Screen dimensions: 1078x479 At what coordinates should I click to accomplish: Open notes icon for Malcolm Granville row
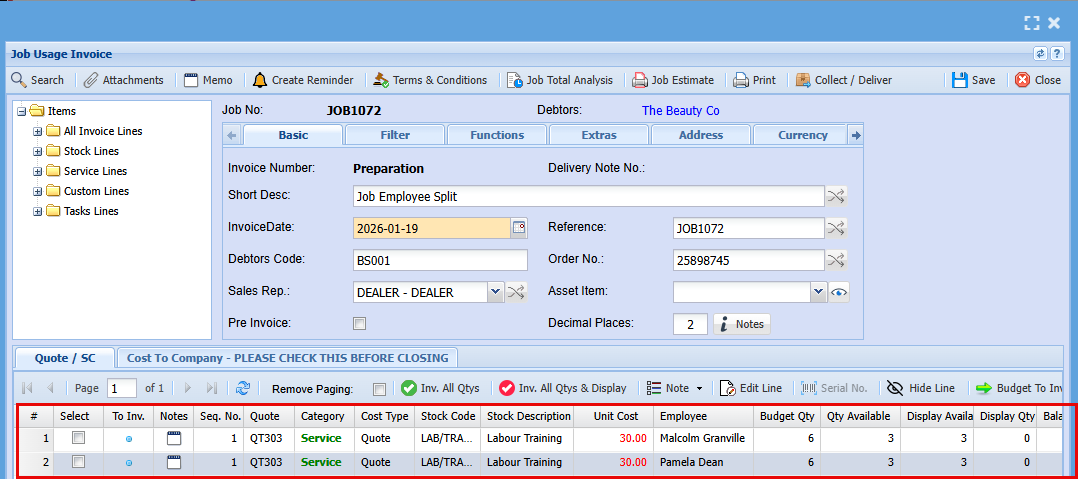pyautogui.click(x=174, y=438)
